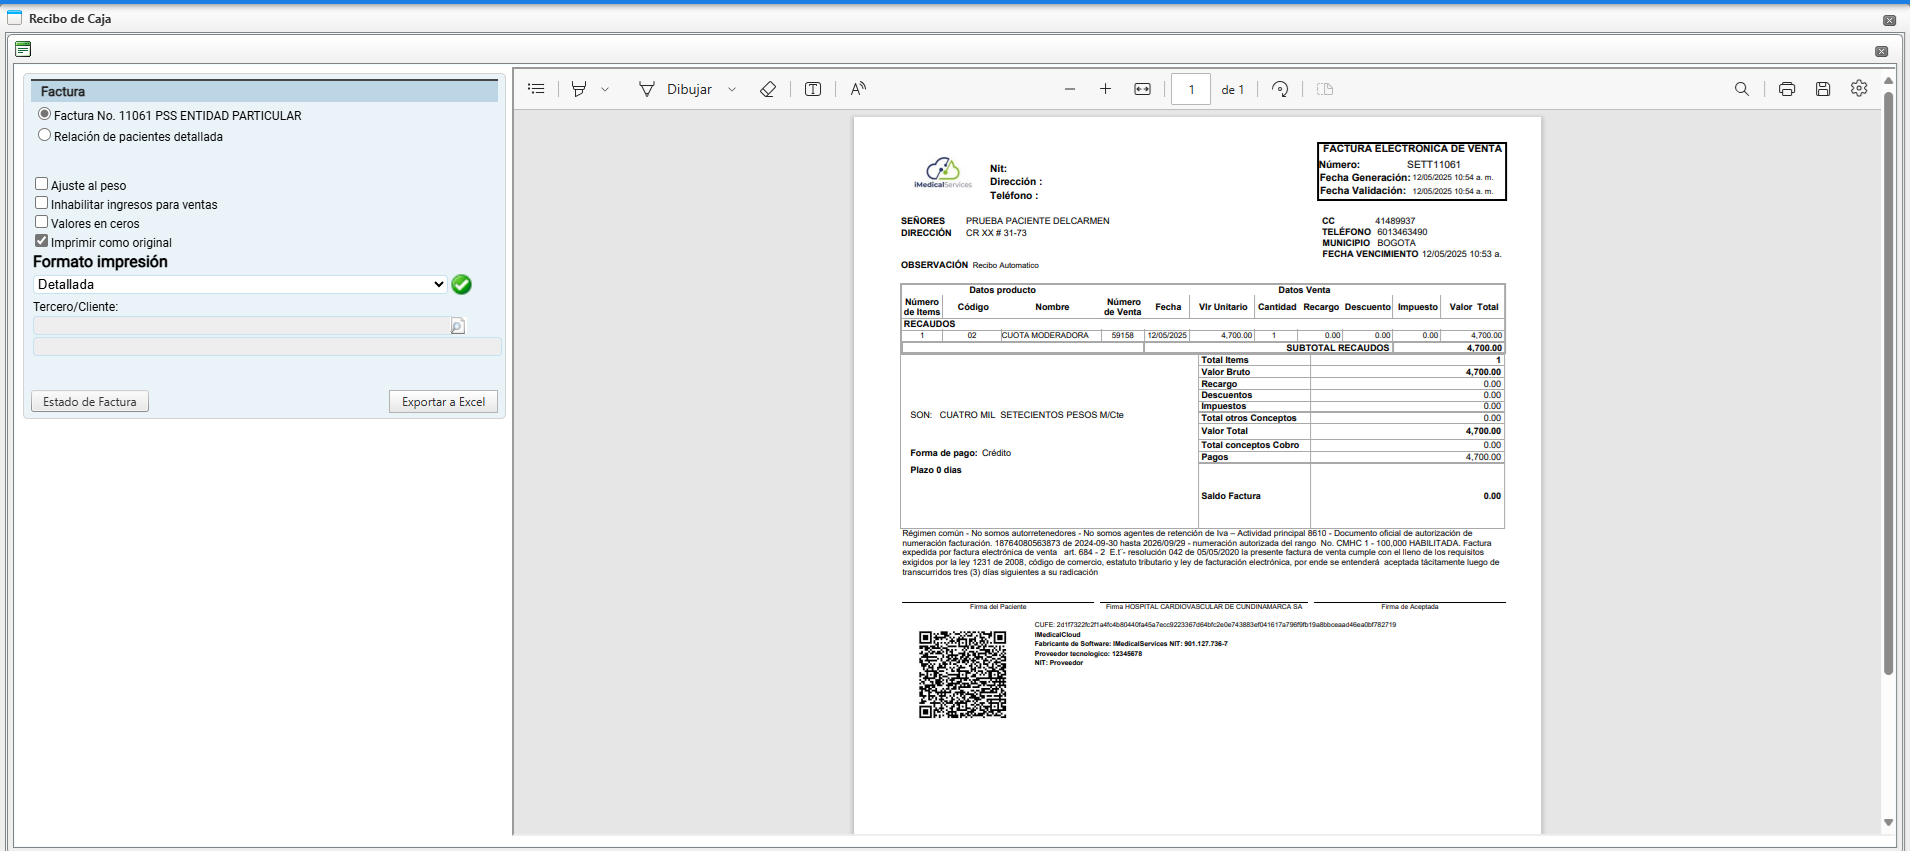Open the PDF table of contents icon

[536, 89]
